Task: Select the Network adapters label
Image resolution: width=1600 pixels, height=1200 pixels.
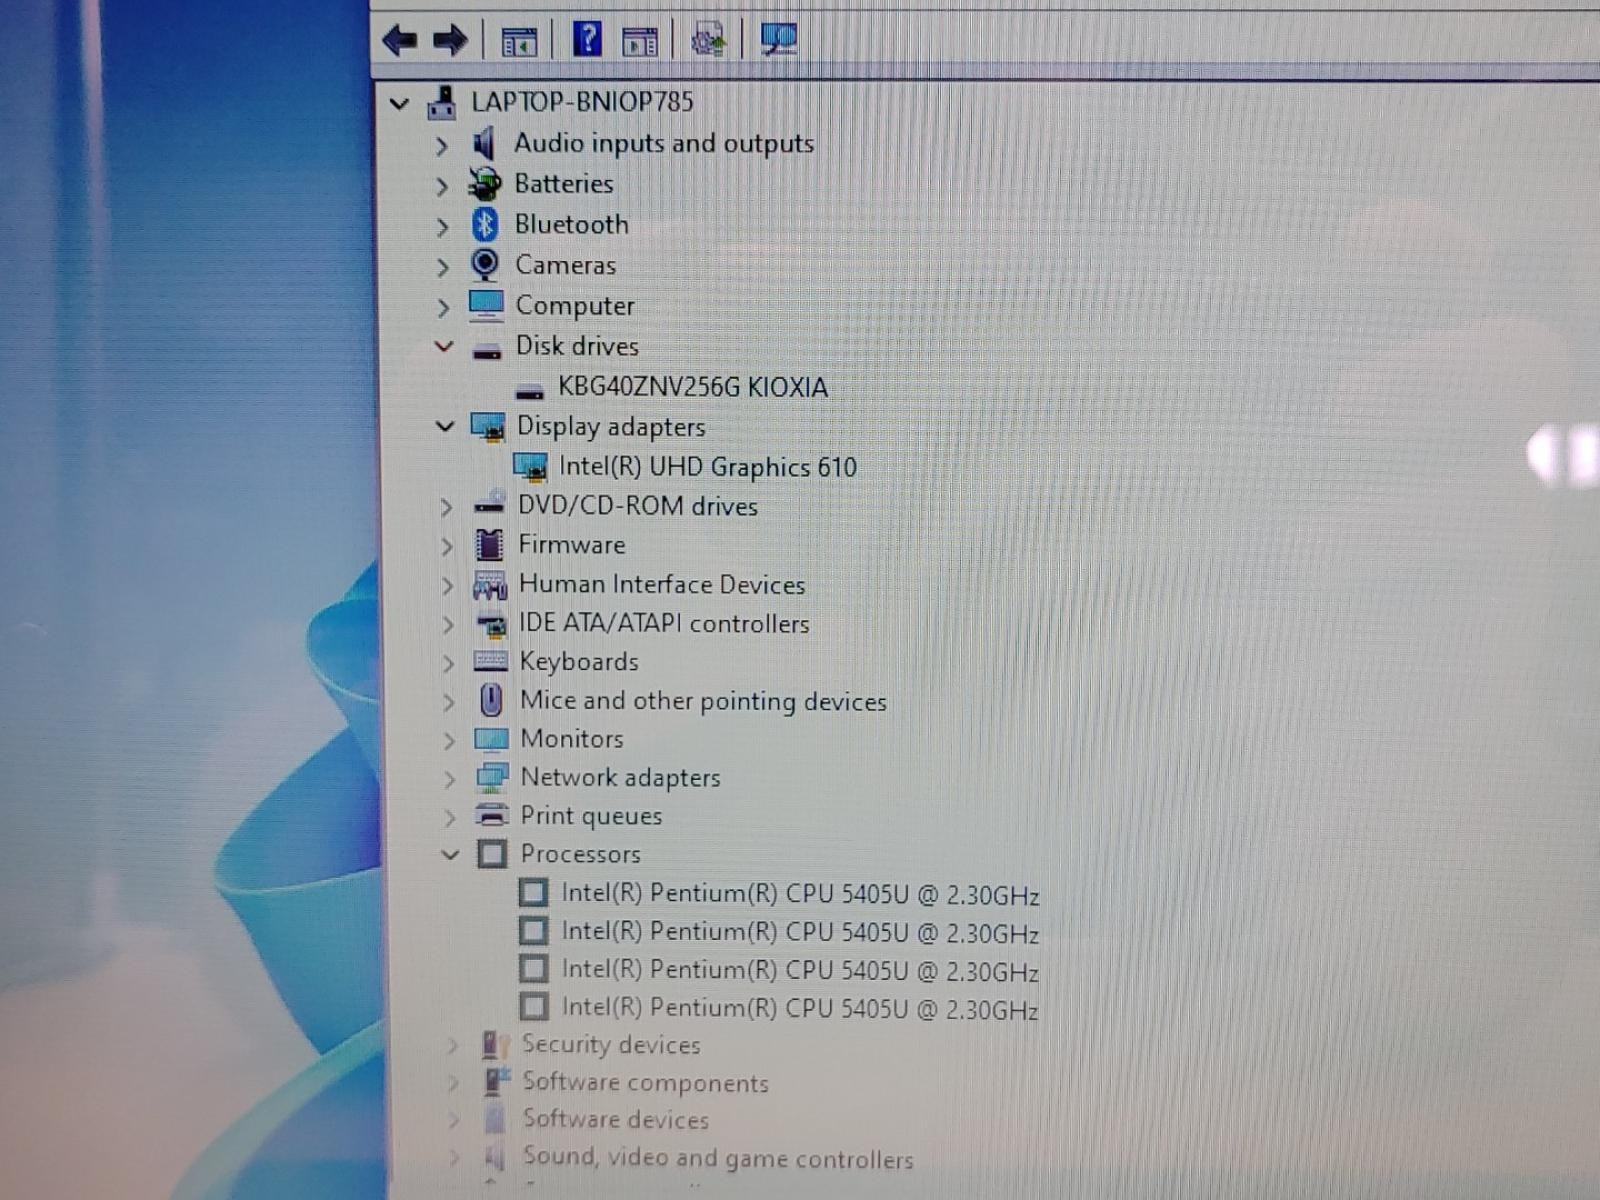Action: pyautogui.click(x=620, y=778)
